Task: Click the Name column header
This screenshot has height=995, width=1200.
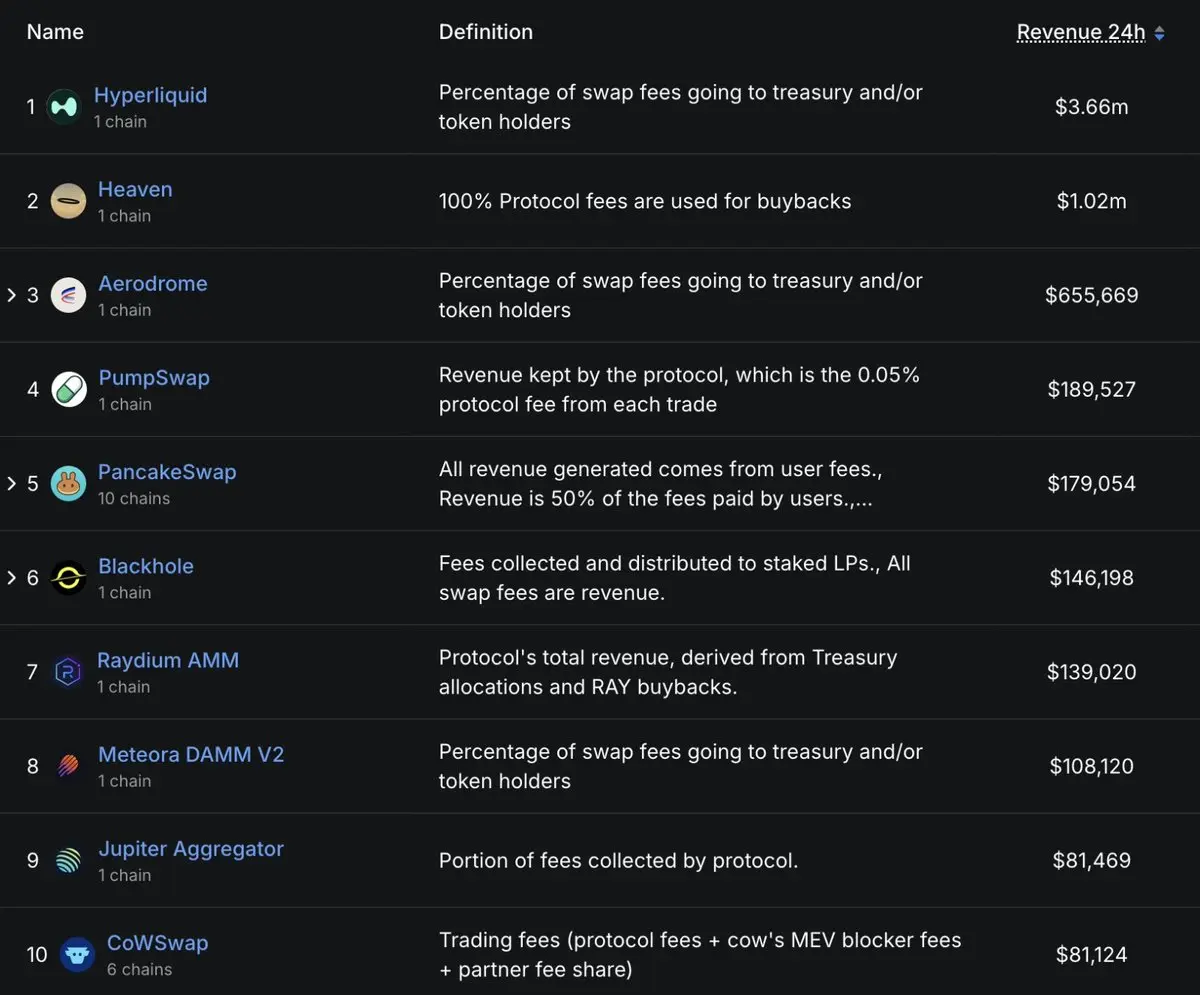Action: coord(55,32)
